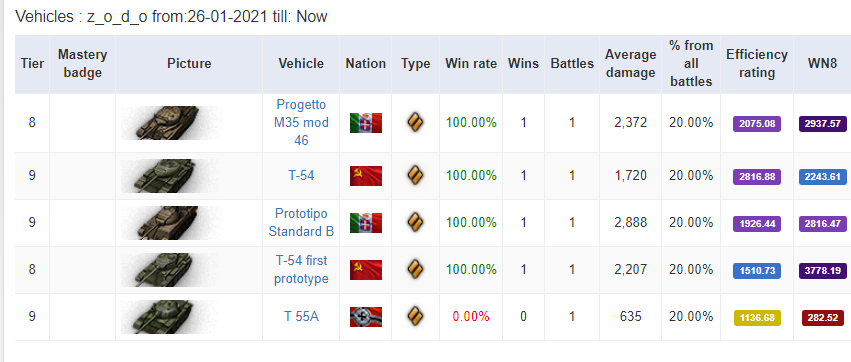Image resolution: width=851 pixels, height=362 pixels.
Task: Open the Prototipo Standard B link
Action: click(x=301, y=223)
